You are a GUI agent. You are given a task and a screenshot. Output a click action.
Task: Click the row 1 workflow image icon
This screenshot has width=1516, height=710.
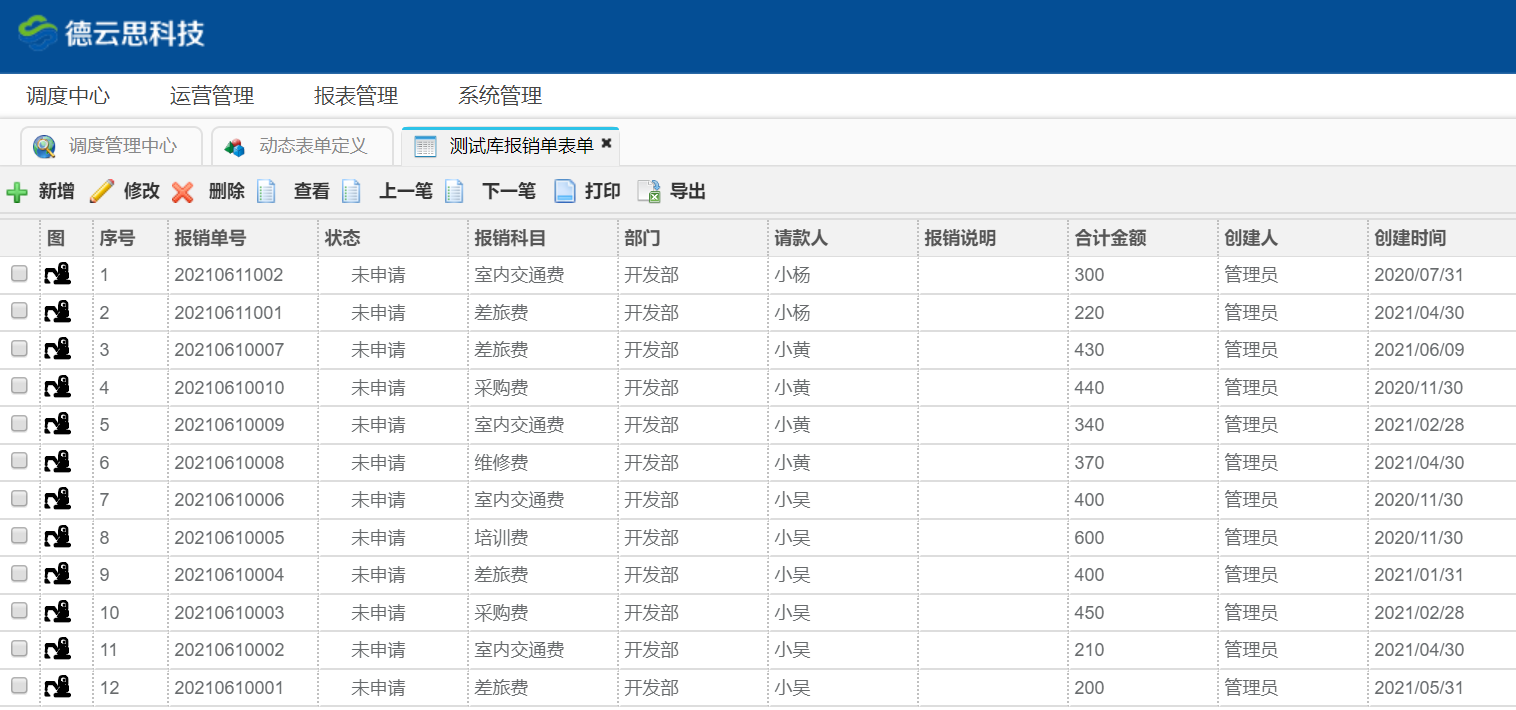pyautogui.click(x=58, y=275)
